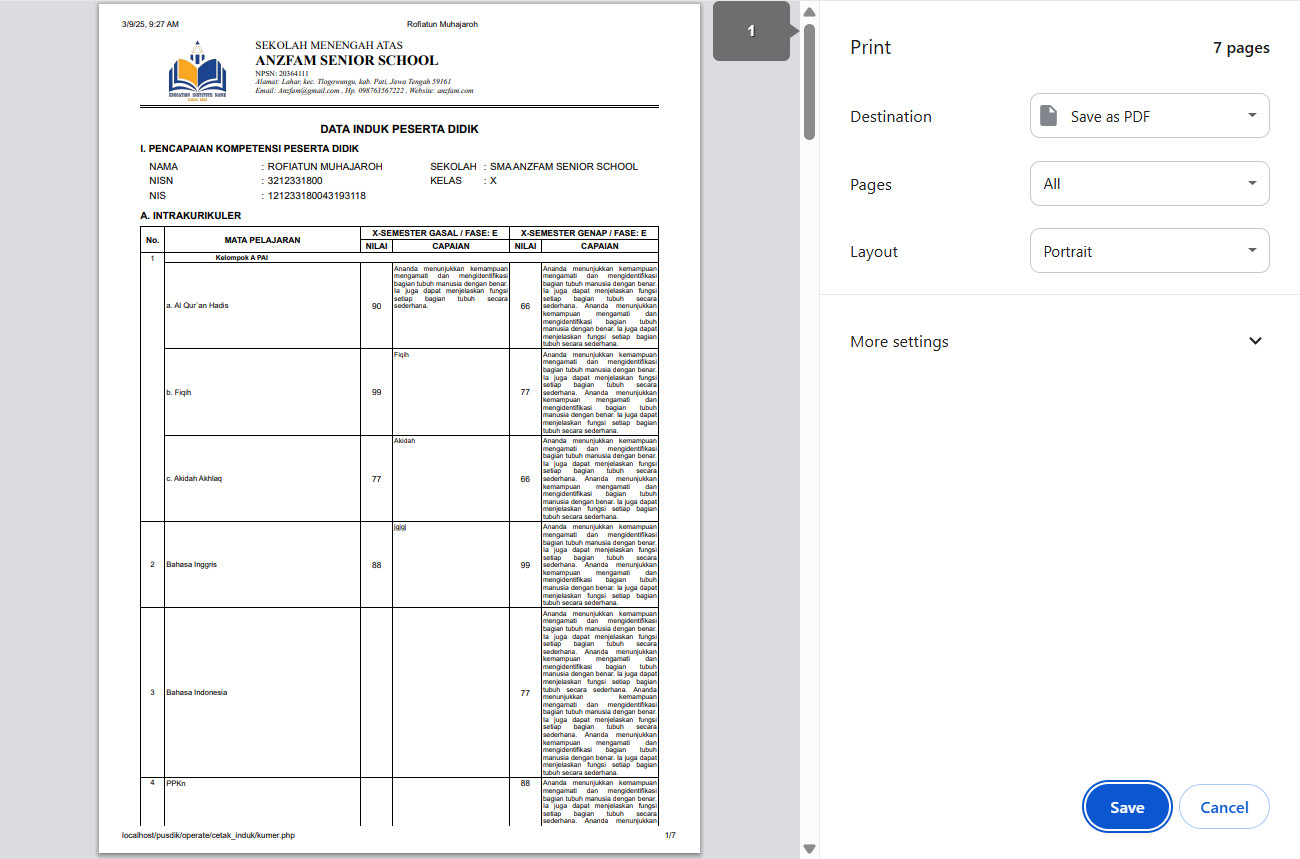The height and width of the screenshot is (859, 1300).
Task: Open the Pages dropdown set to All
Action: pyautogui.click(x=1149, y=184)
